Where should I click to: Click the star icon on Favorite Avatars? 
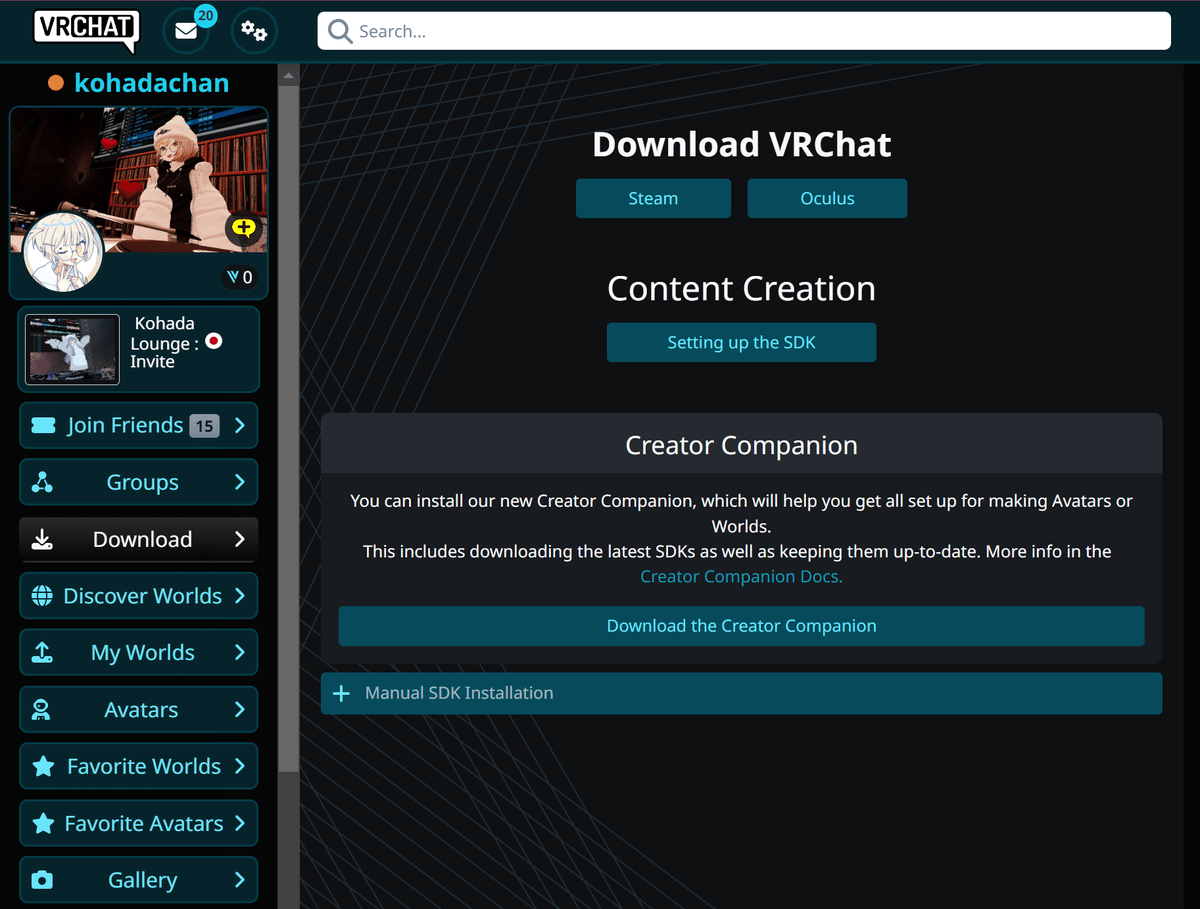(43, 824)
